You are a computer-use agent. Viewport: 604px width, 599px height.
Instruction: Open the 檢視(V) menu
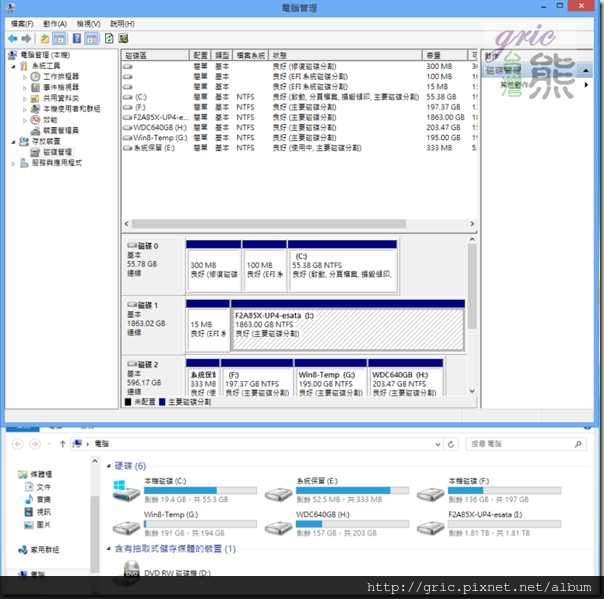89,24
